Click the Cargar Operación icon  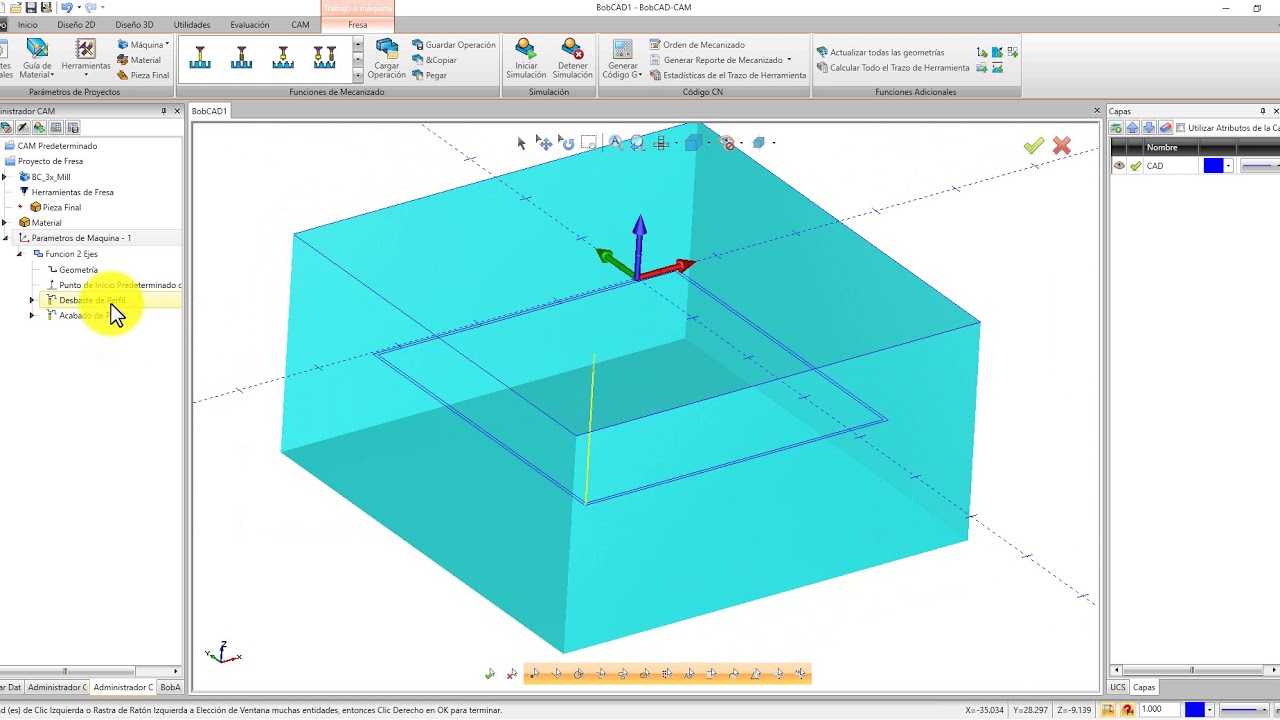click(x=387, y=49)
